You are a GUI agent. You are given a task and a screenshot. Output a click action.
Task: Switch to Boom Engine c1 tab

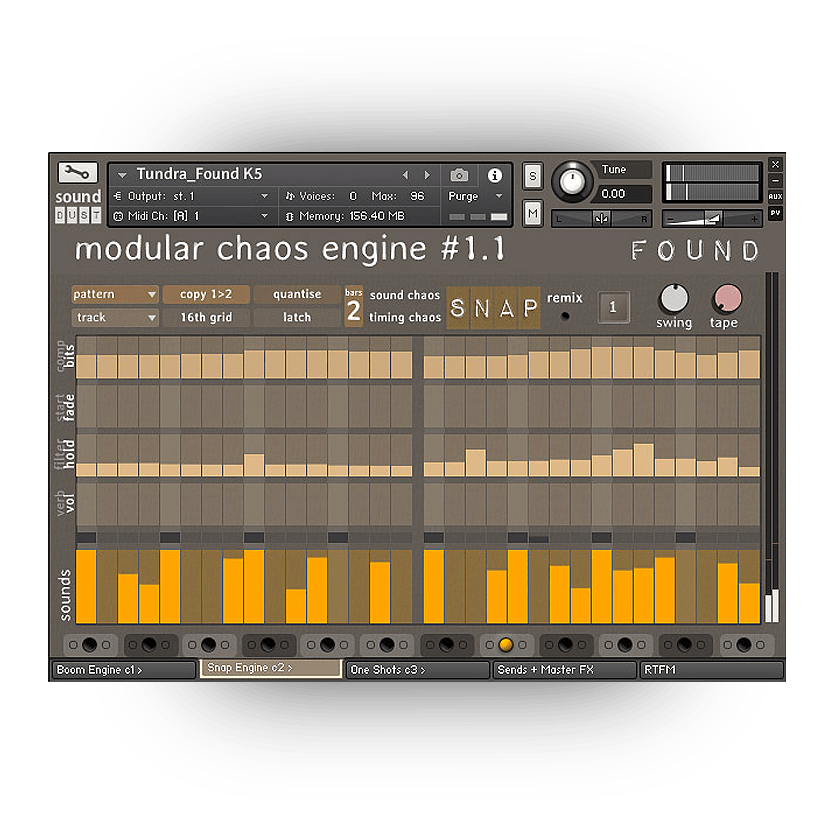pos(124,670)
